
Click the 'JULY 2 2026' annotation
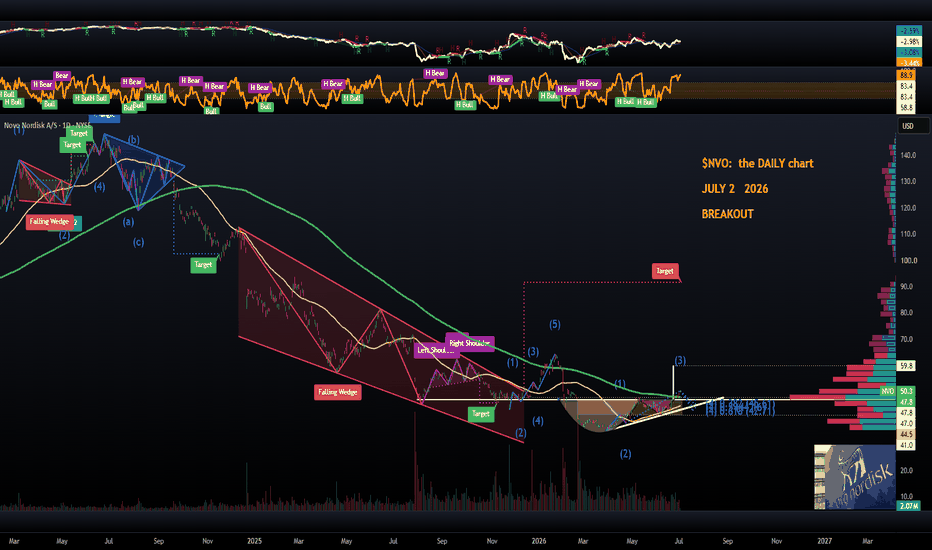(x=735, y=189)
